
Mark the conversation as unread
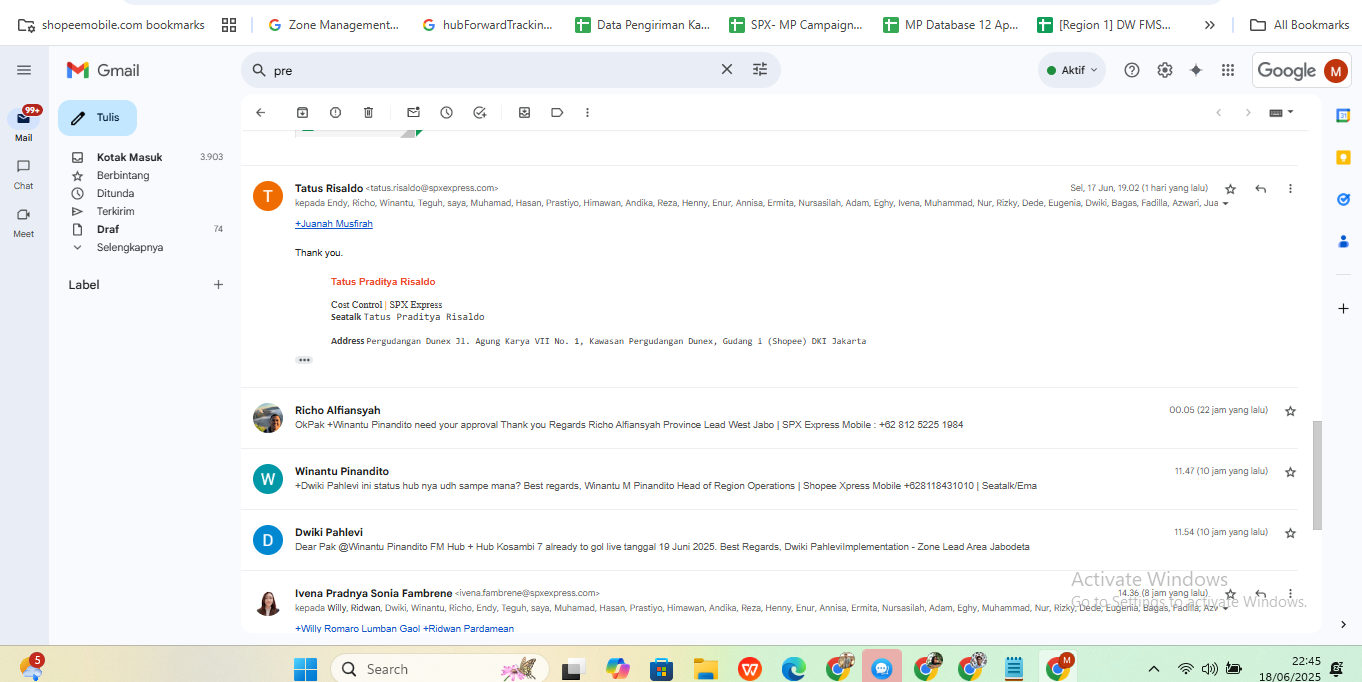coord(413,113)
